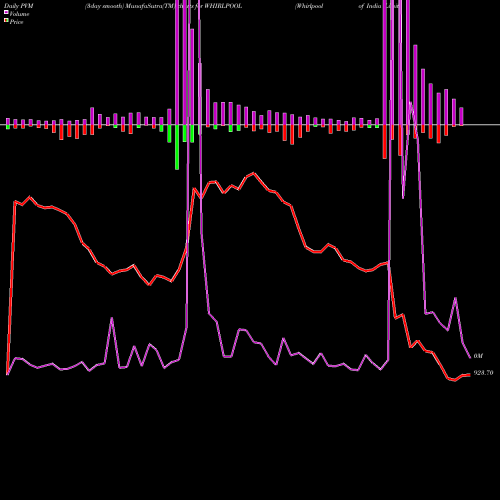The width and height of the screenshot is (500, 500).
Task: Click the '923.70' price value label
Action: pos(483,373)
